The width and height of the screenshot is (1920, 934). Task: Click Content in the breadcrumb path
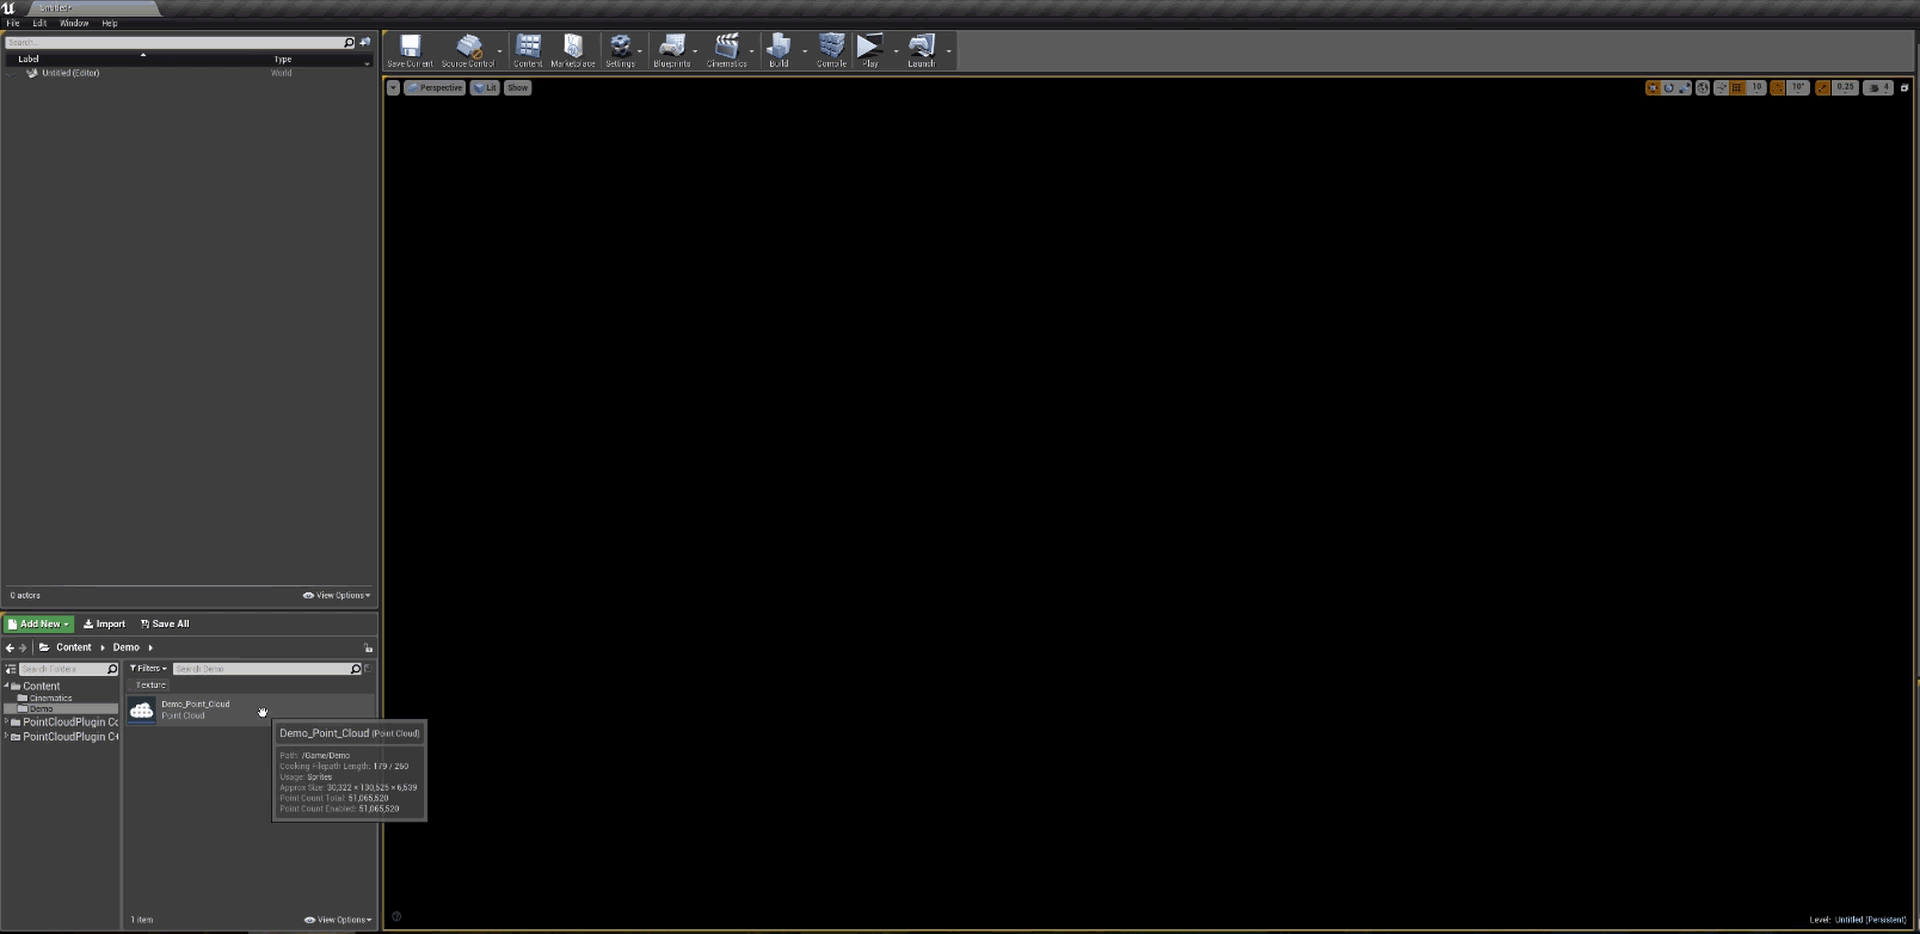coord(74,648)
